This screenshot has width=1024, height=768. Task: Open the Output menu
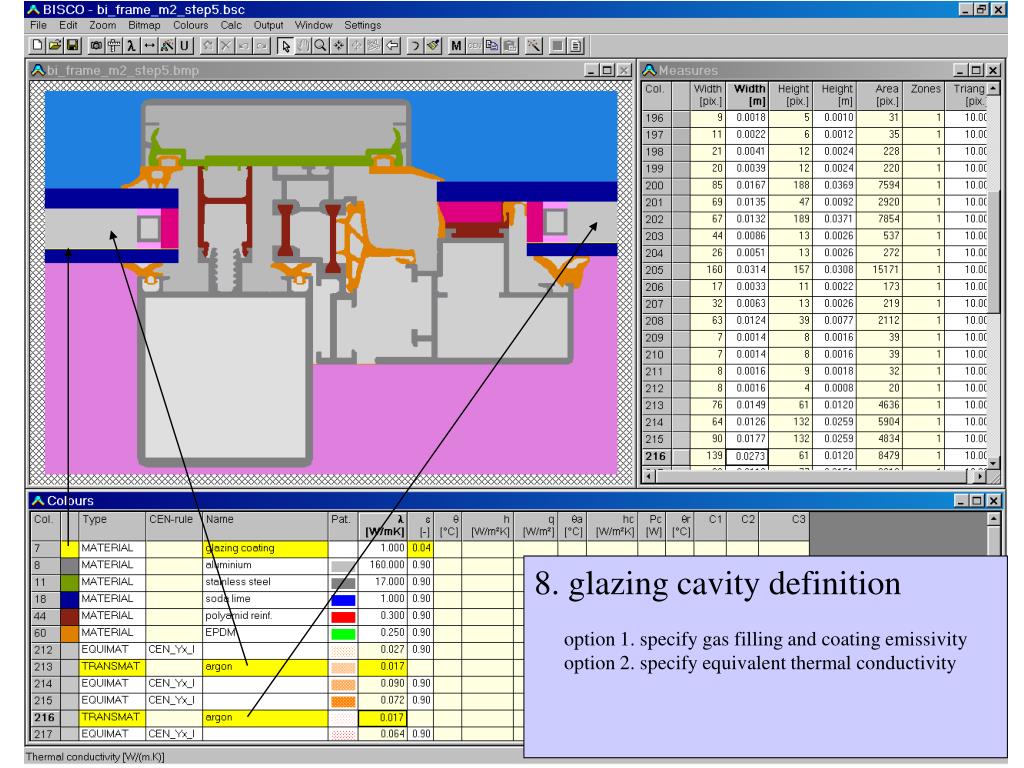click(x=268, y=25)
